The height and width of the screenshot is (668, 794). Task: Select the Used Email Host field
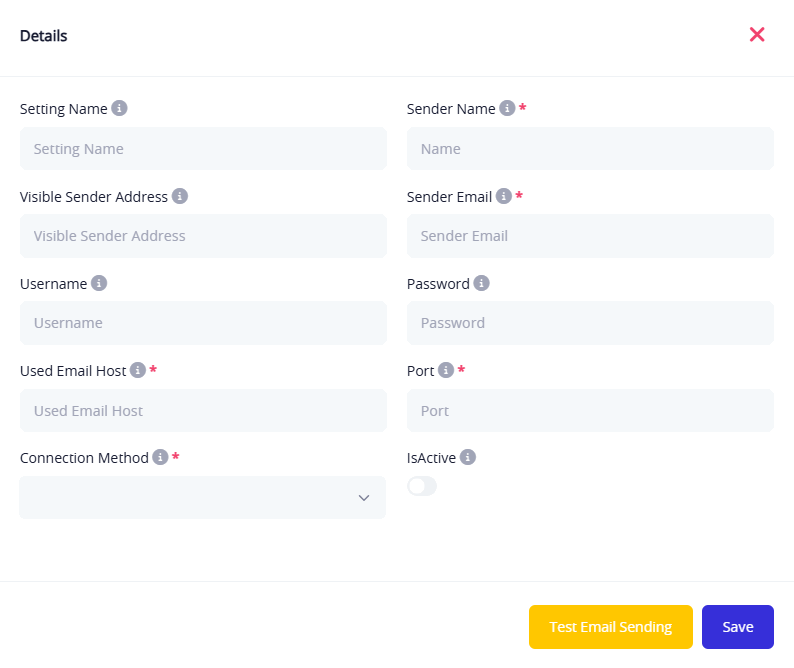[x=203, y=410]
